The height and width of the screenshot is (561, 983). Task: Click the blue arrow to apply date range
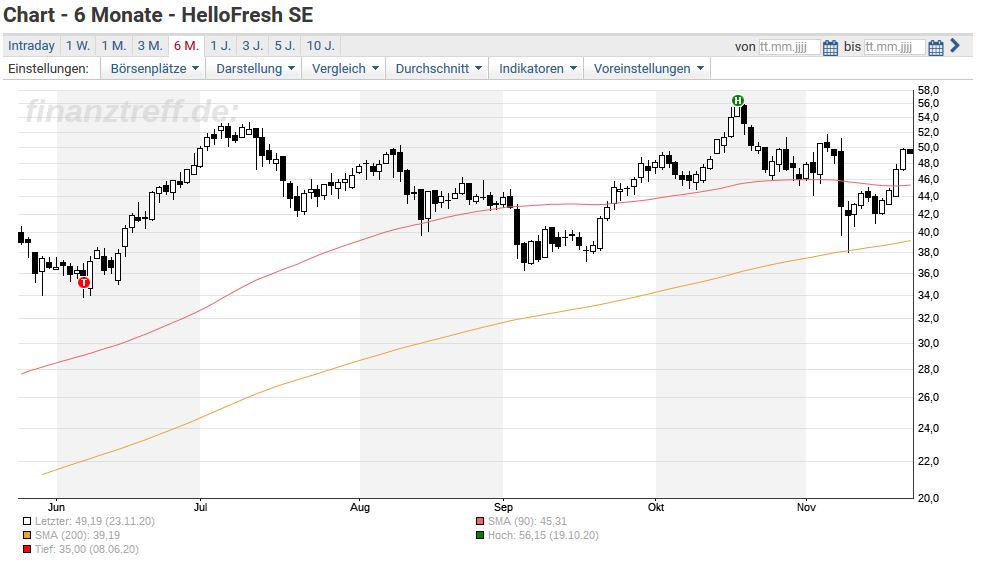pos(955,46)
